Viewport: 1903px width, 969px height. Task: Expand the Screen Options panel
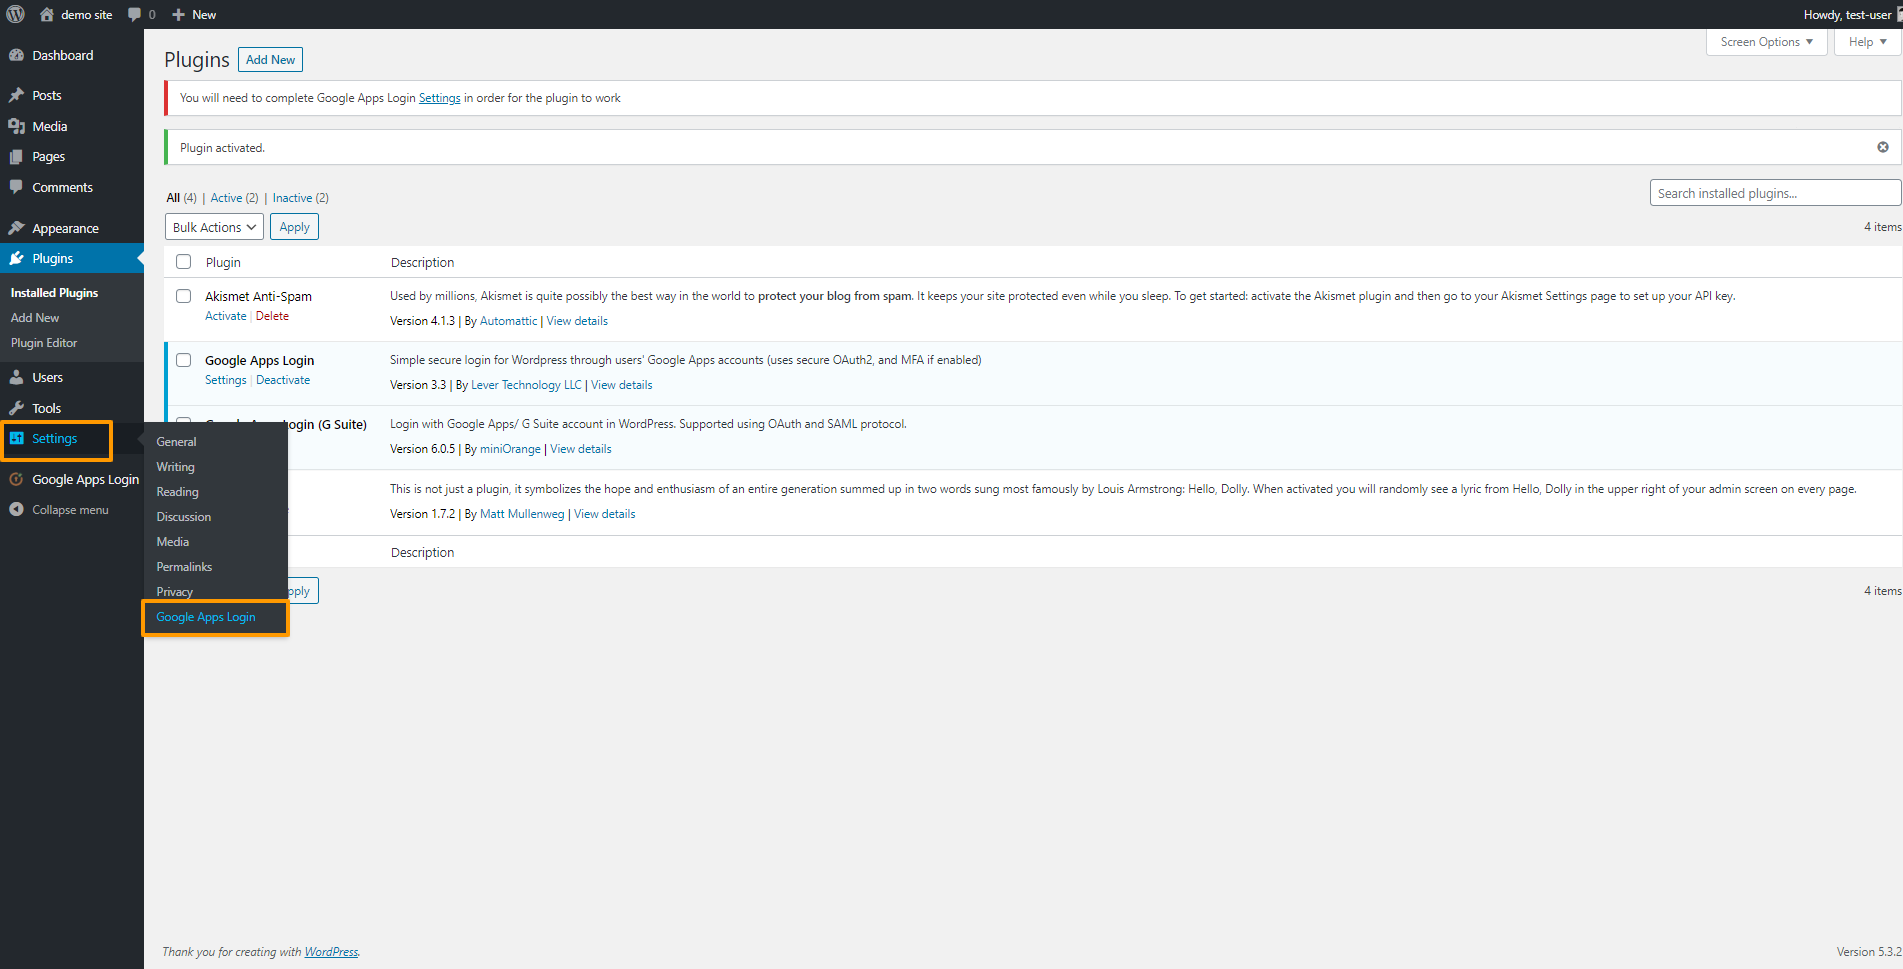point(1766,42)
